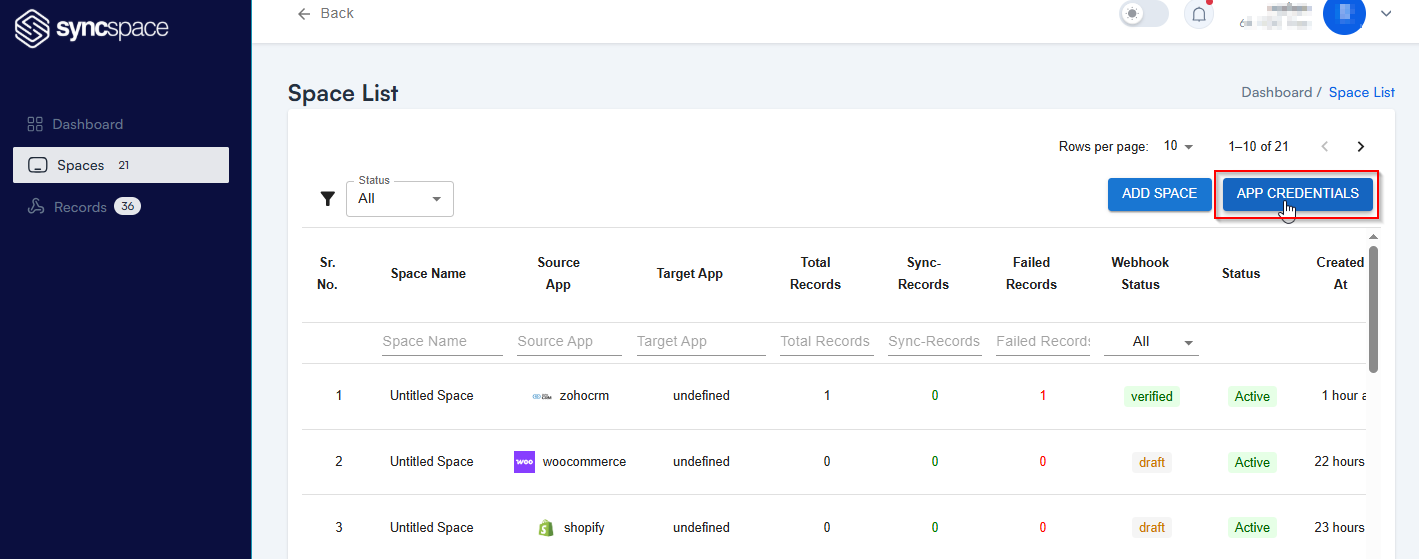Click the filter funnel icon
Viewport: 1419px width, 559px height.
327,199
